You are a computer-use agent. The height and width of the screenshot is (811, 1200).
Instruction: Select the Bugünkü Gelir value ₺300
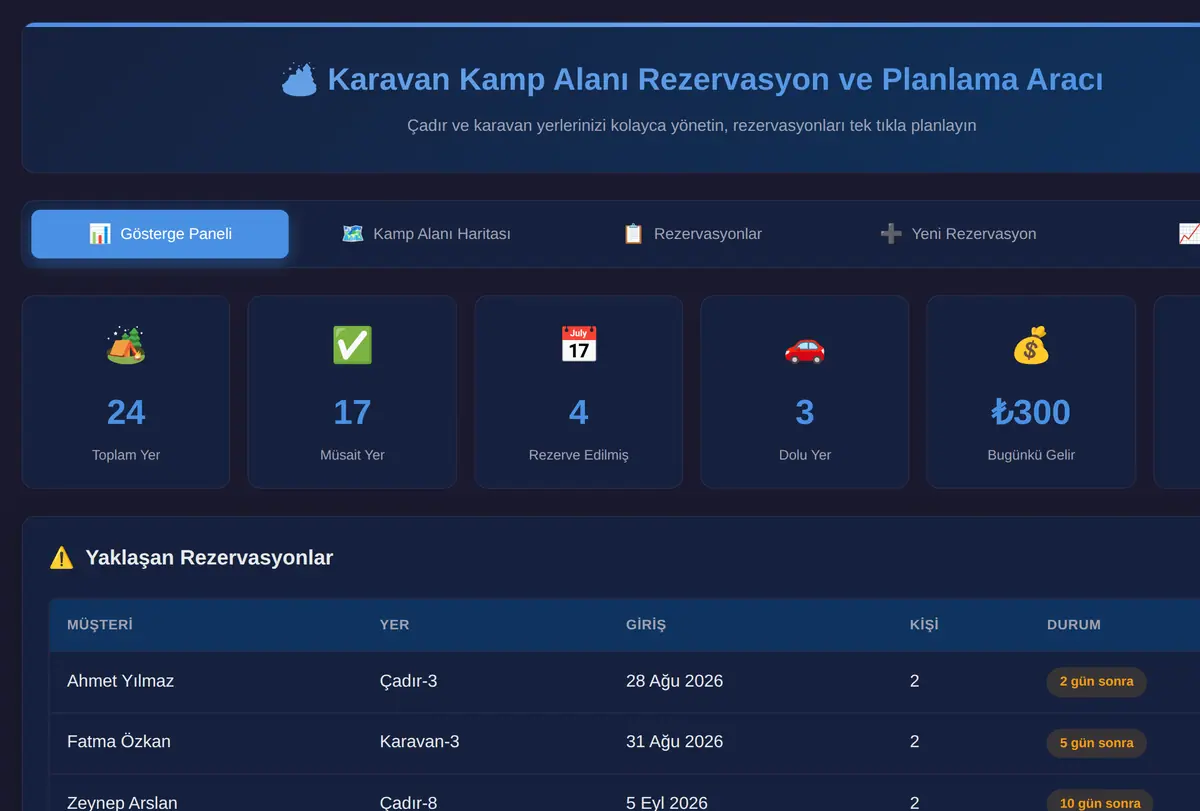click(1031, 412)
